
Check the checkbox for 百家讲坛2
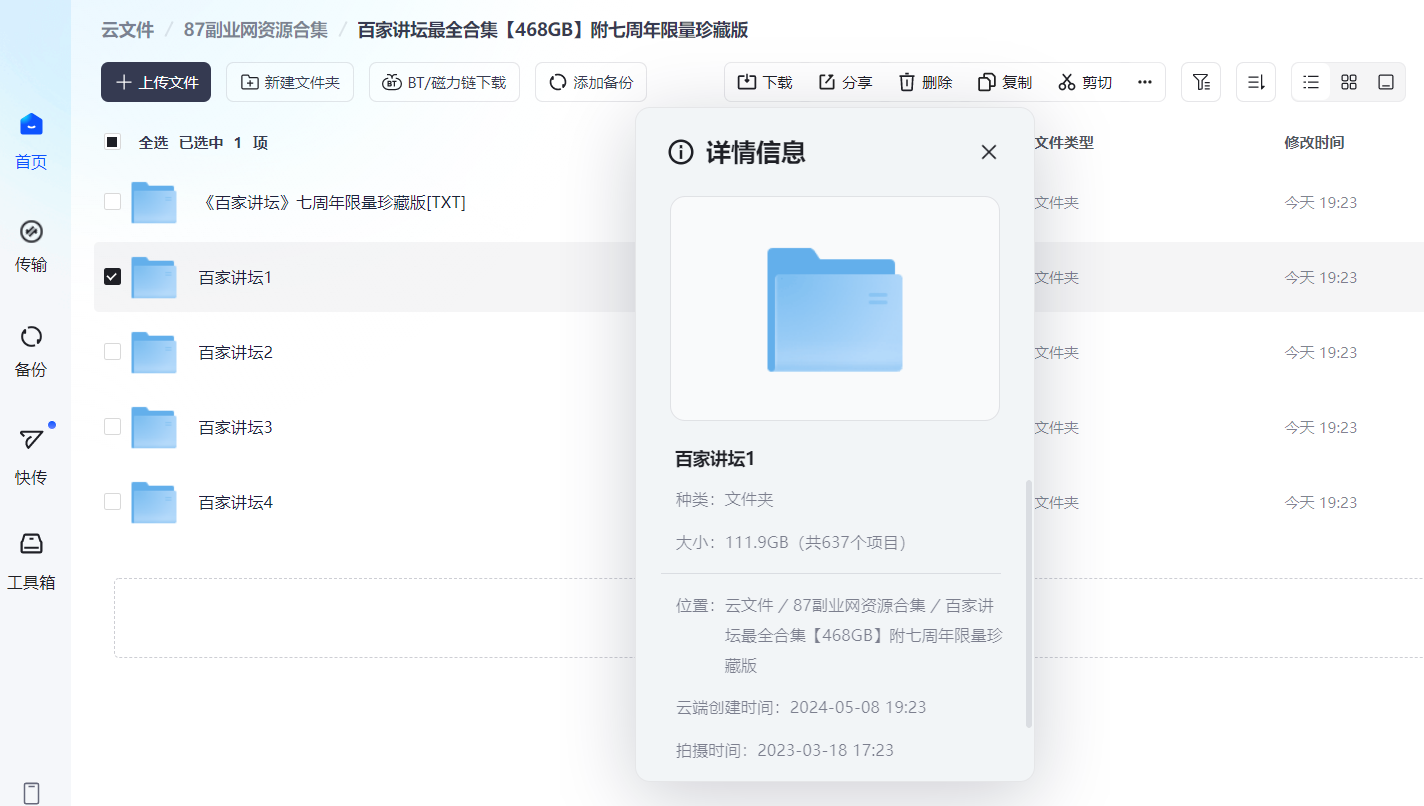click(x=112, y=352)
